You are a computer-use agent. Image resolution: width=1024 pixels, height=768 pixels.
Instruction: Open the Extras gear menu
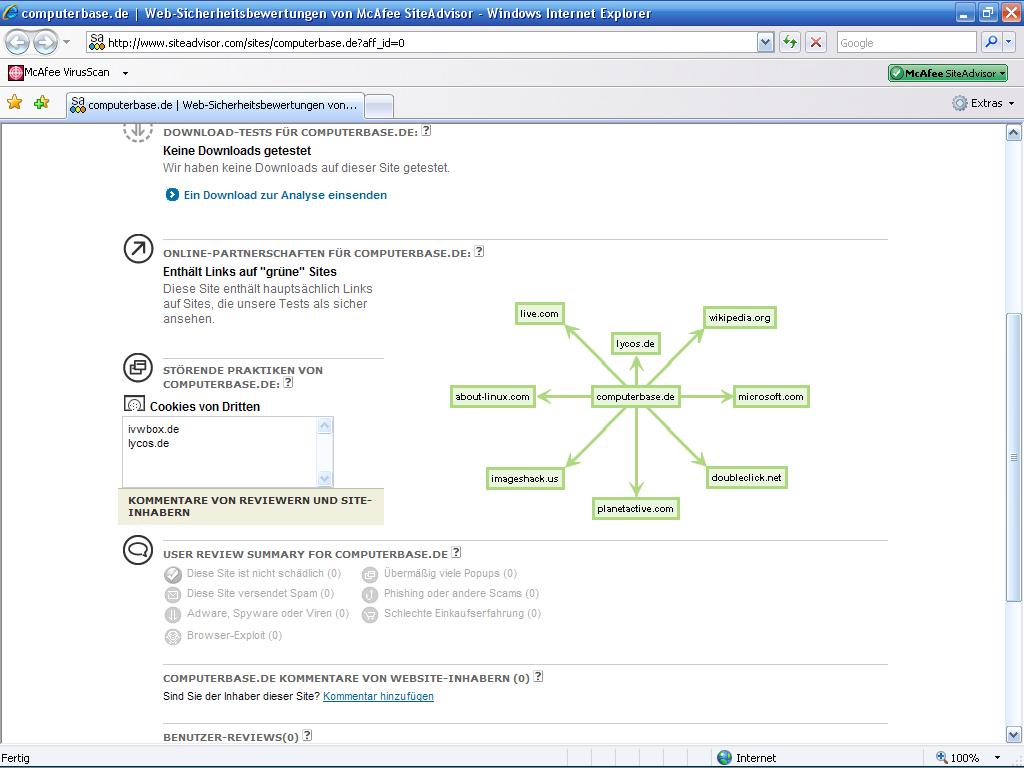click(x=983, y=103)
